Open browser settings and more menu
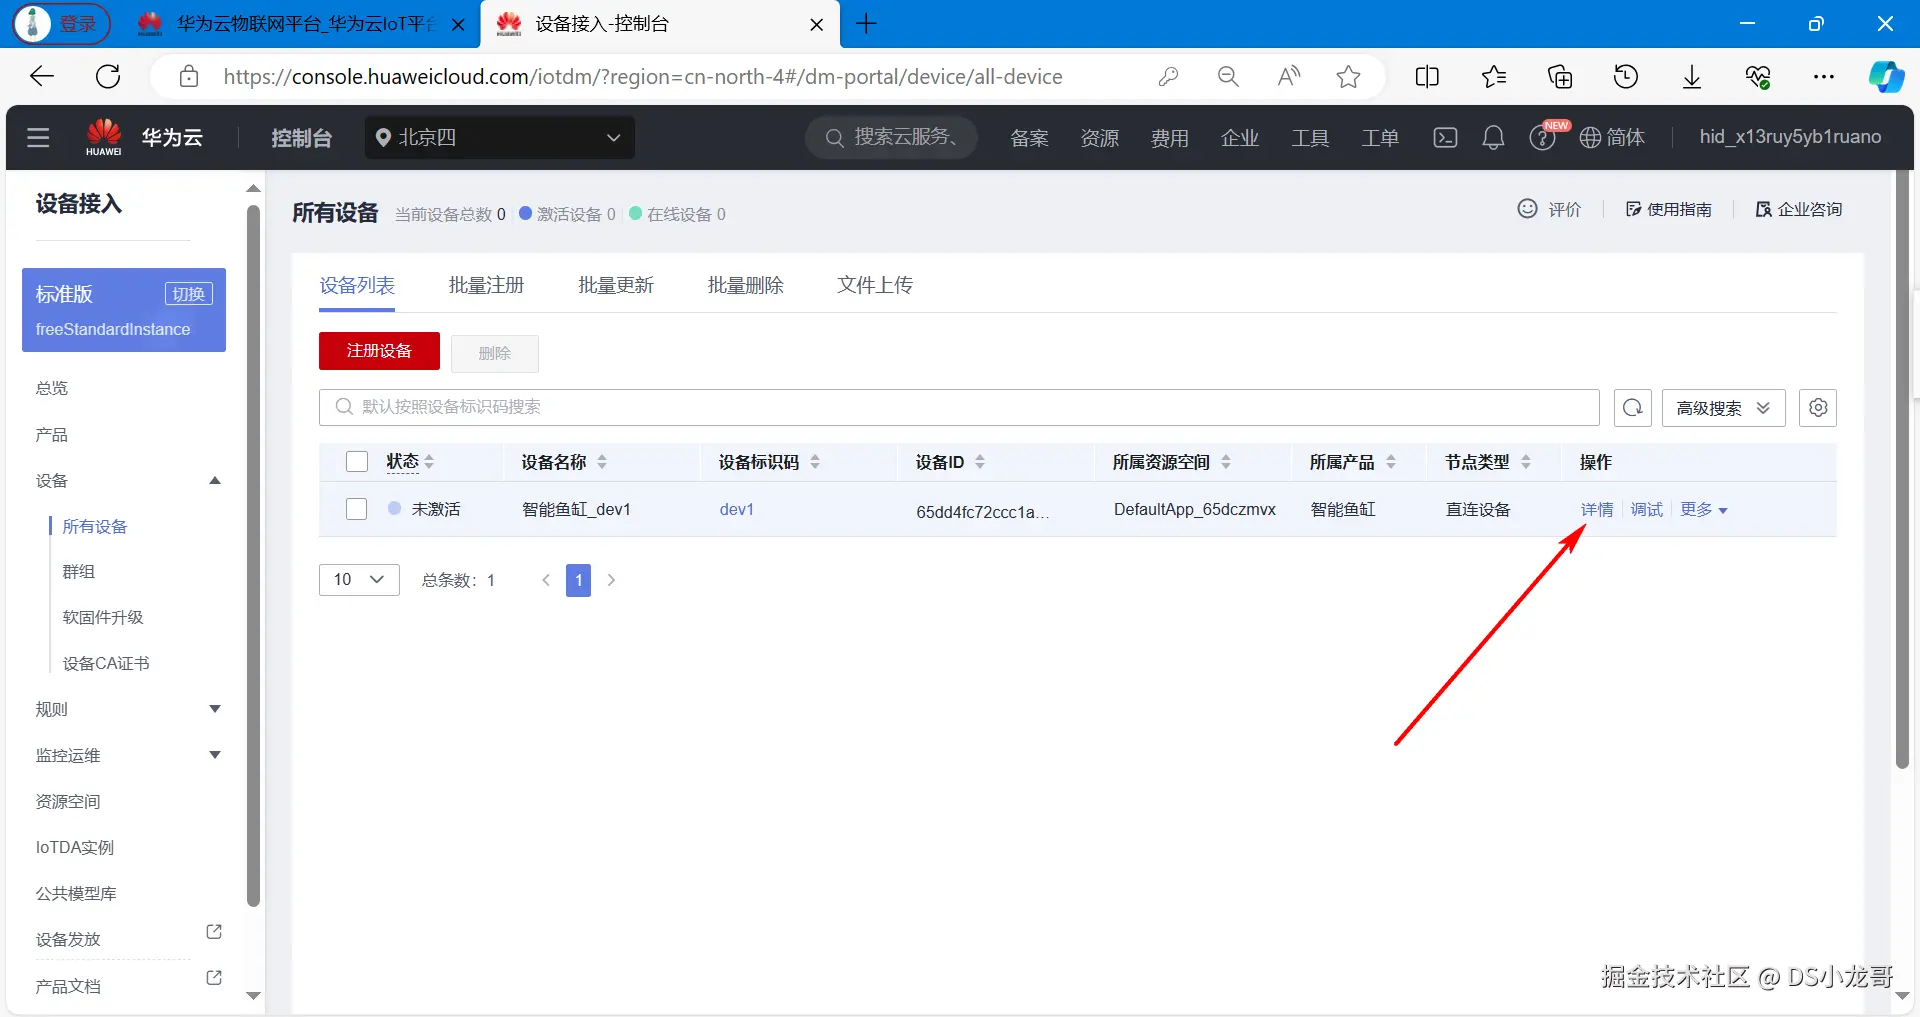 tap(1824, 77)
